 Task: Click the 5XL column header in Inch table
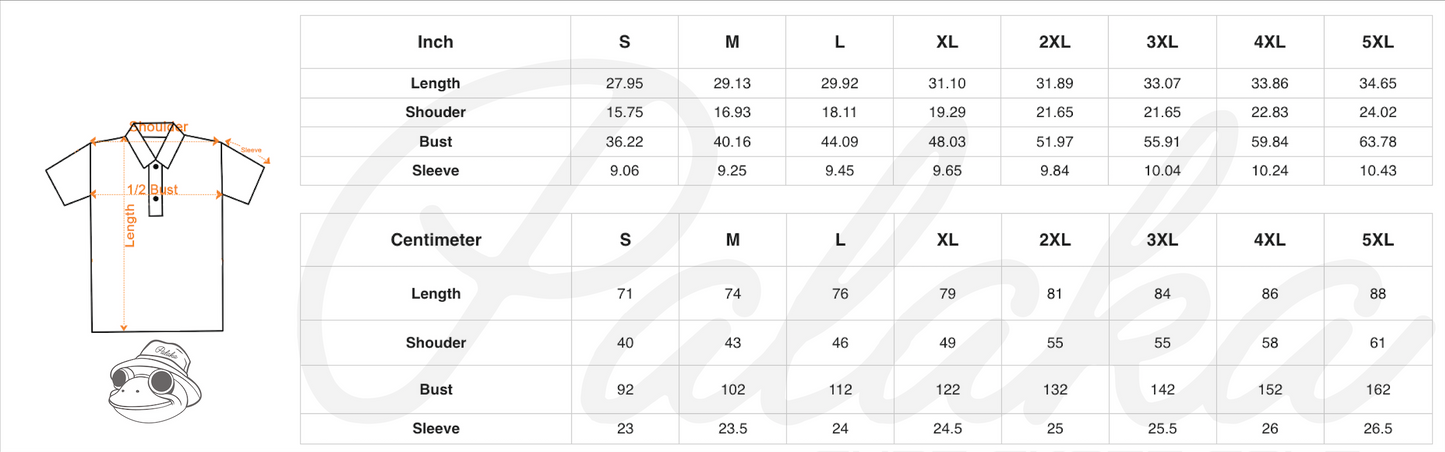[1378, 42]
